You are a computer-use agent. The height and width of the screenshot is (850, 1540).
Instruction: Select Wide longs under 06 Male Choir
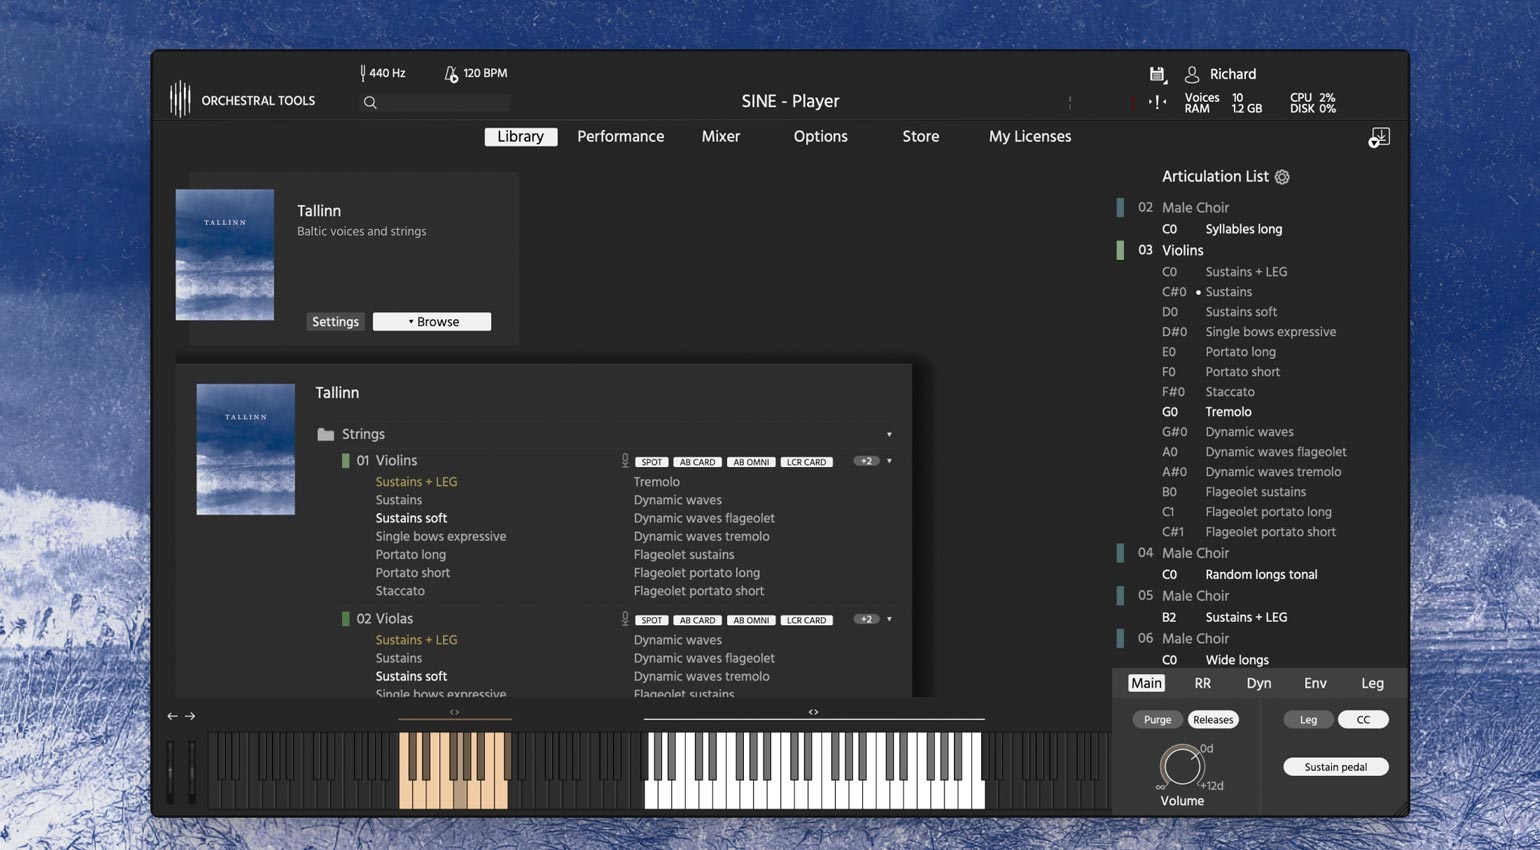click(1237, 660)
